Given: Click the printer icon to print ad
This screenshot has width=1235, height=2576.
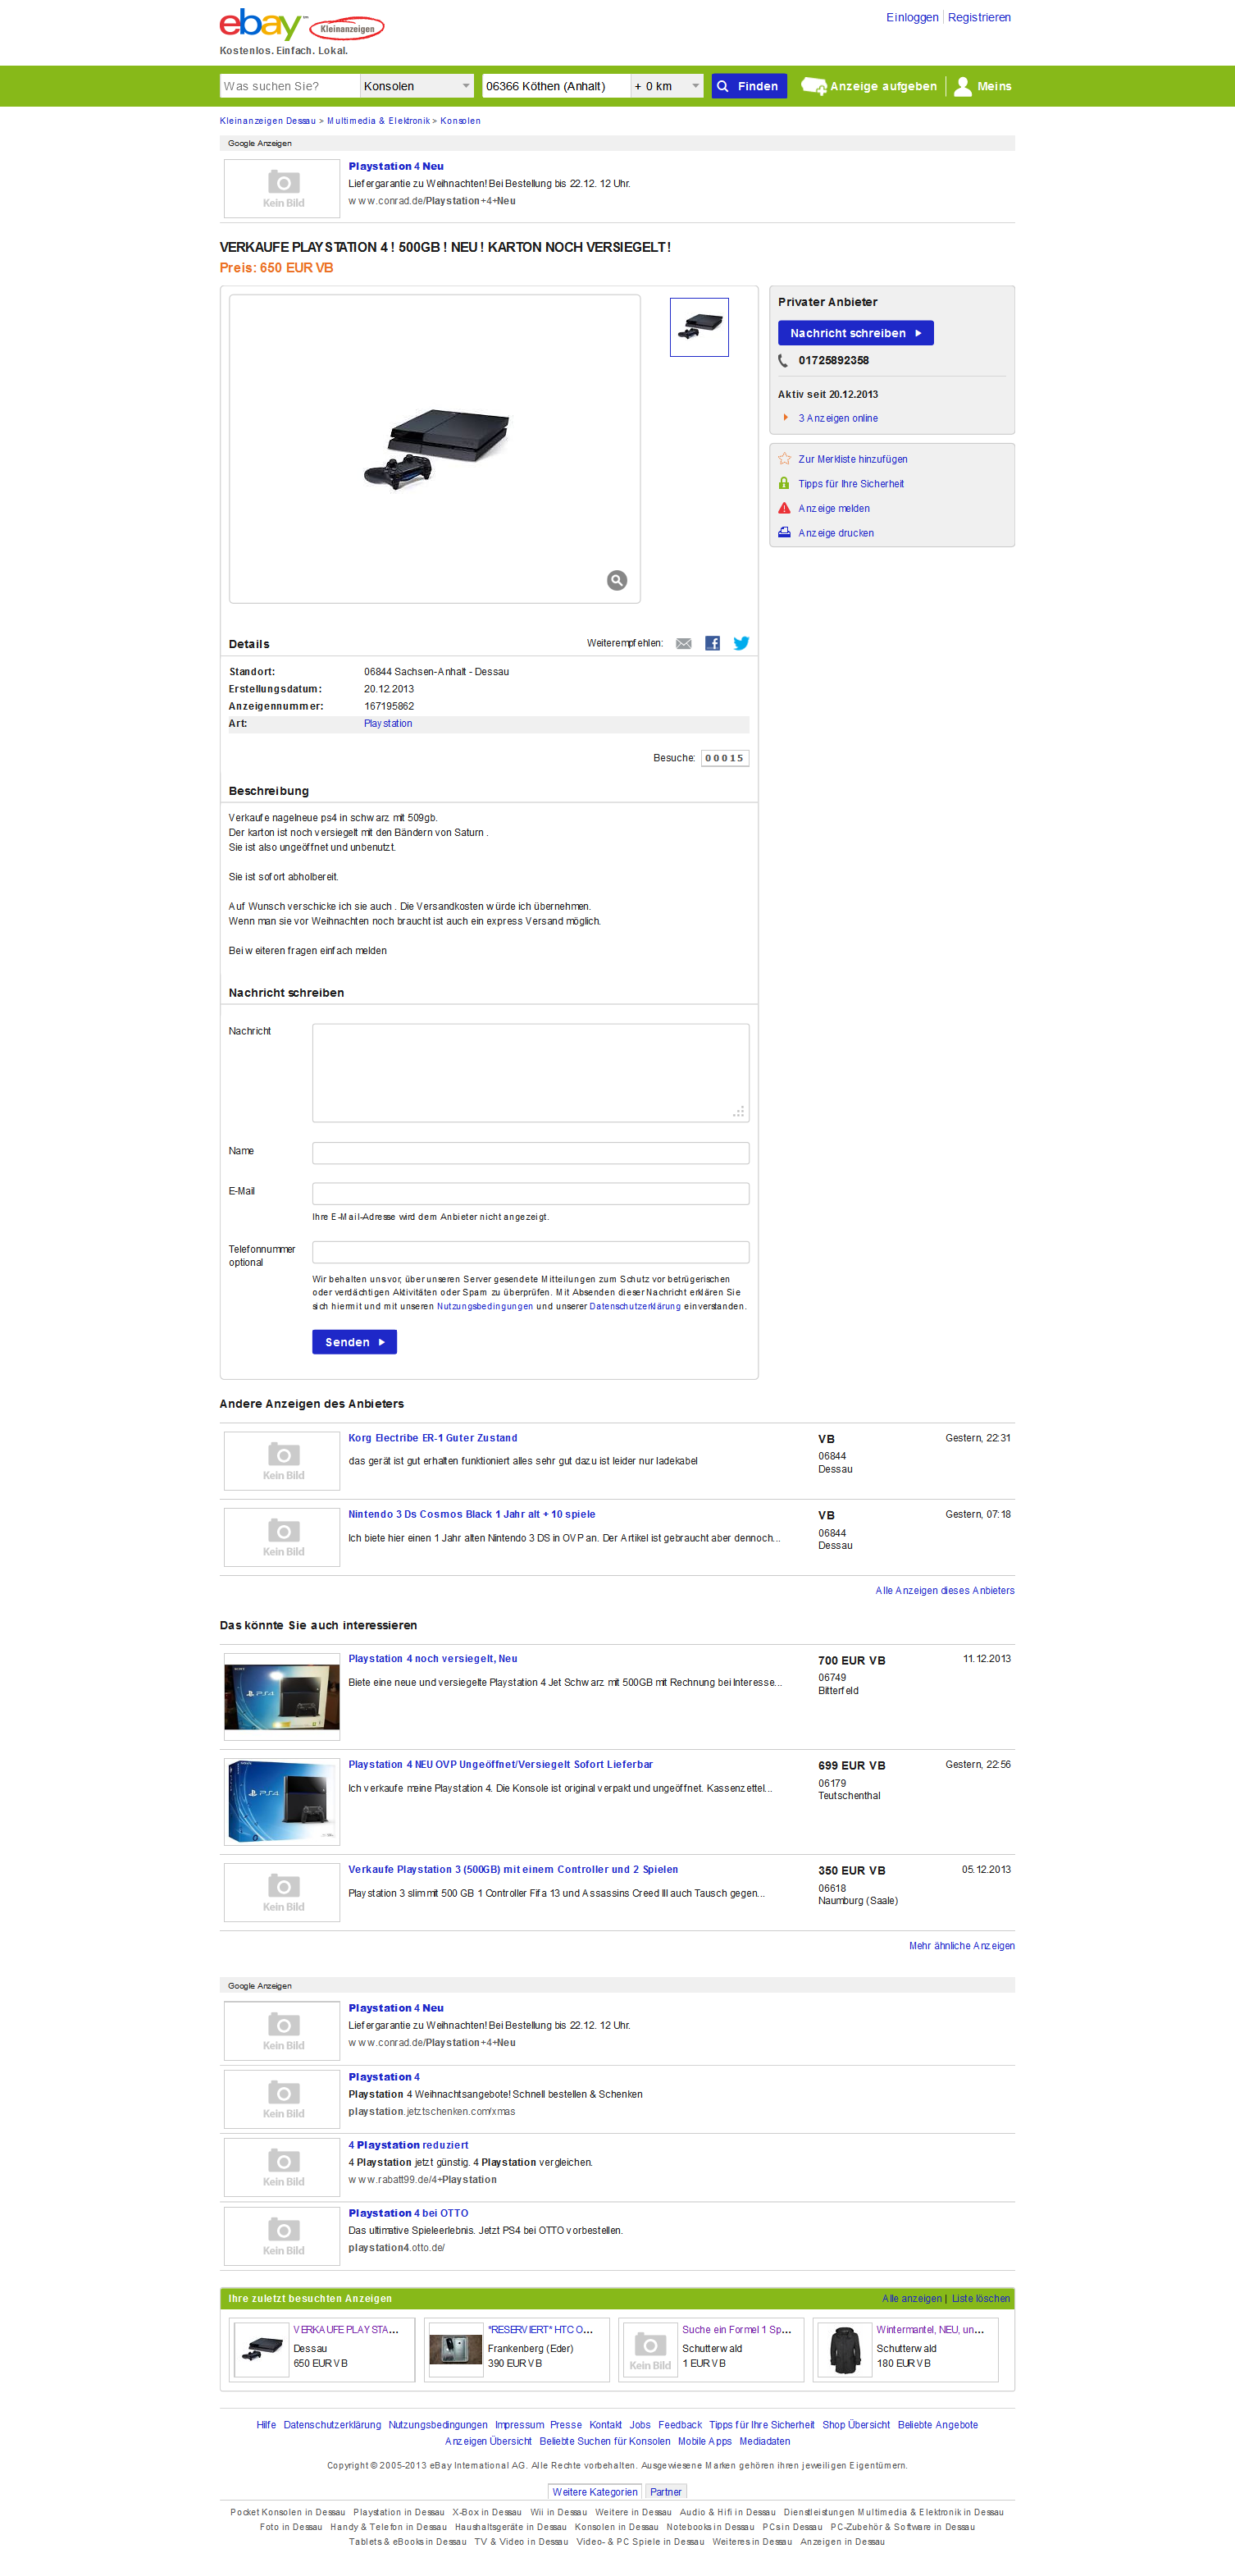Looking at the screenshot, I should point(784,533).
